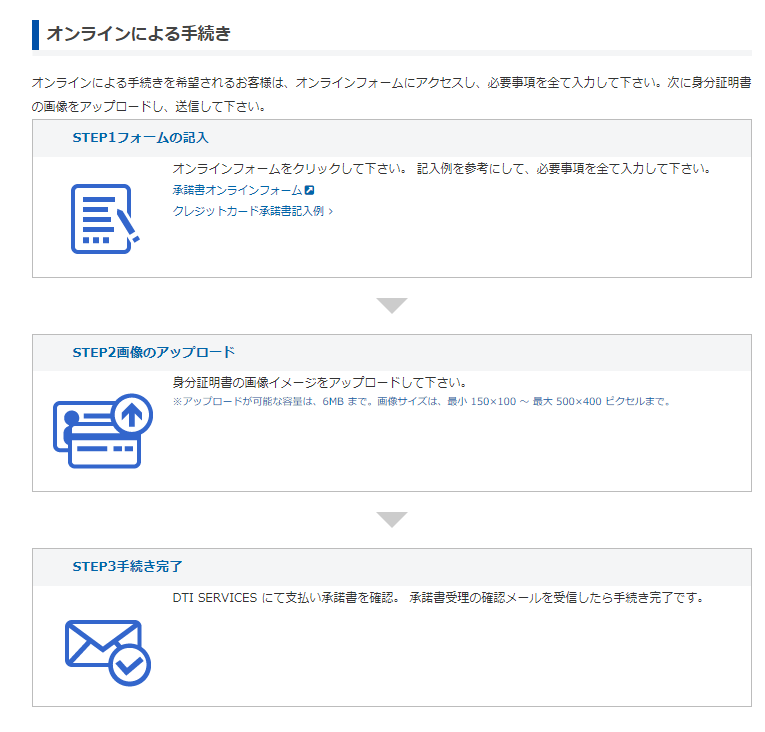
Task: Click the オンラインによる手続き page heading
Action: [138, 34]
